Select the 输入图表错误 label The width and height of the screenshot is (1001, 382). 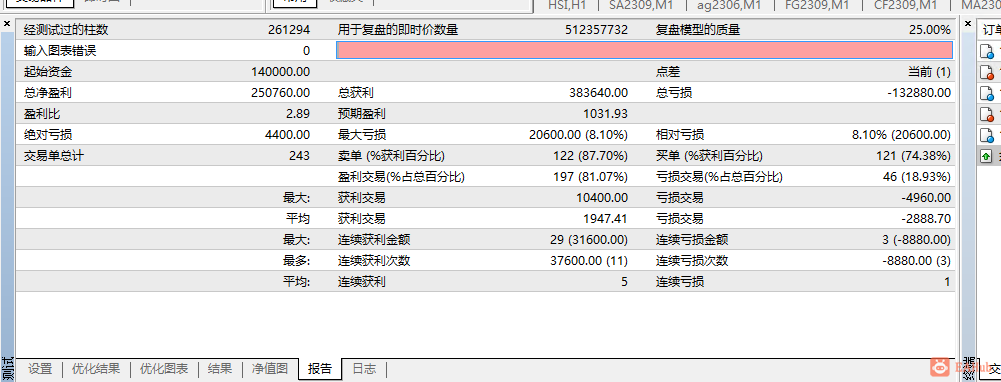pyautogui.click(x=60, y=51)
